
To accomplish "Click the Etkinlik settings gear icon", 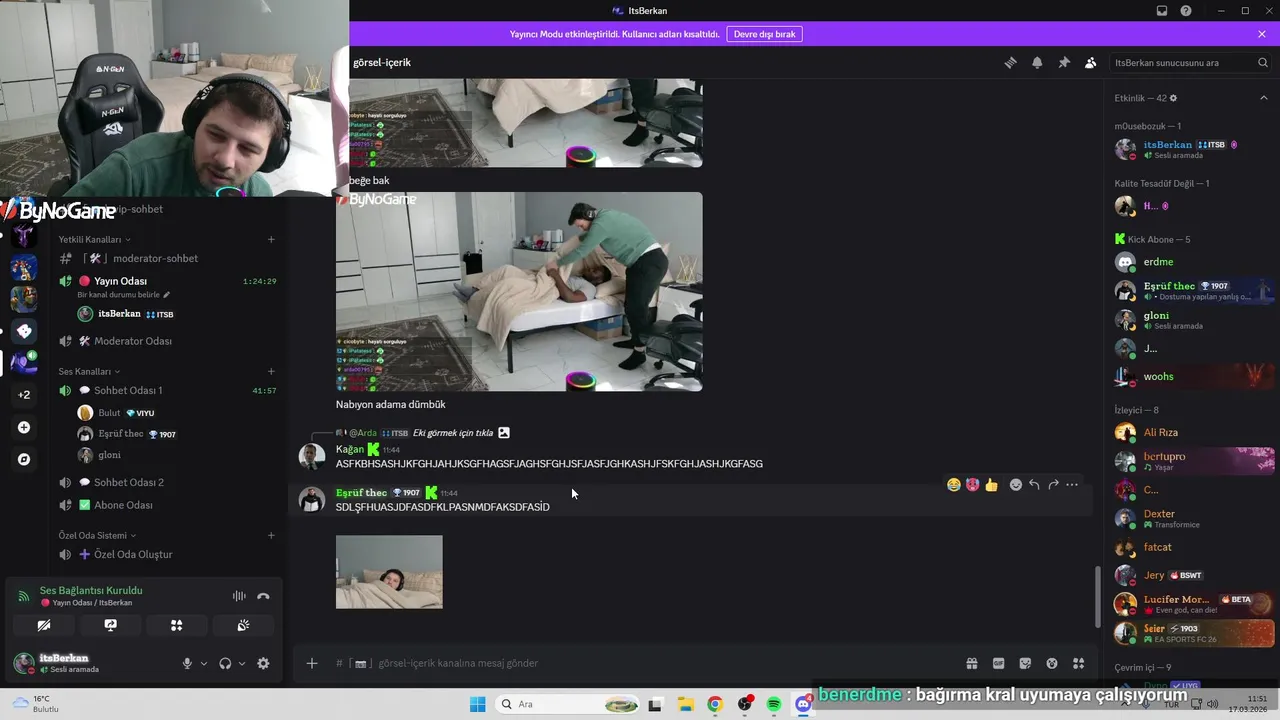I will pos(1173,98).
